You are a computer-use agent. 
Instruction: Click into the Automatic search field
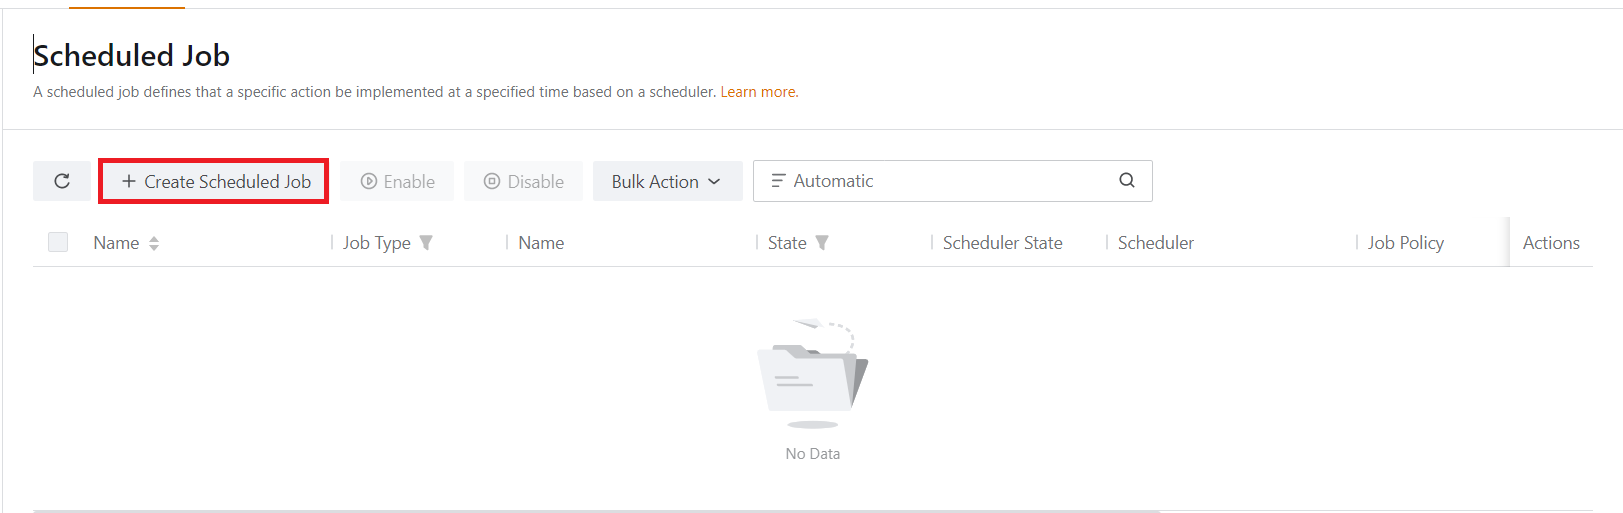tap(950, 181)
